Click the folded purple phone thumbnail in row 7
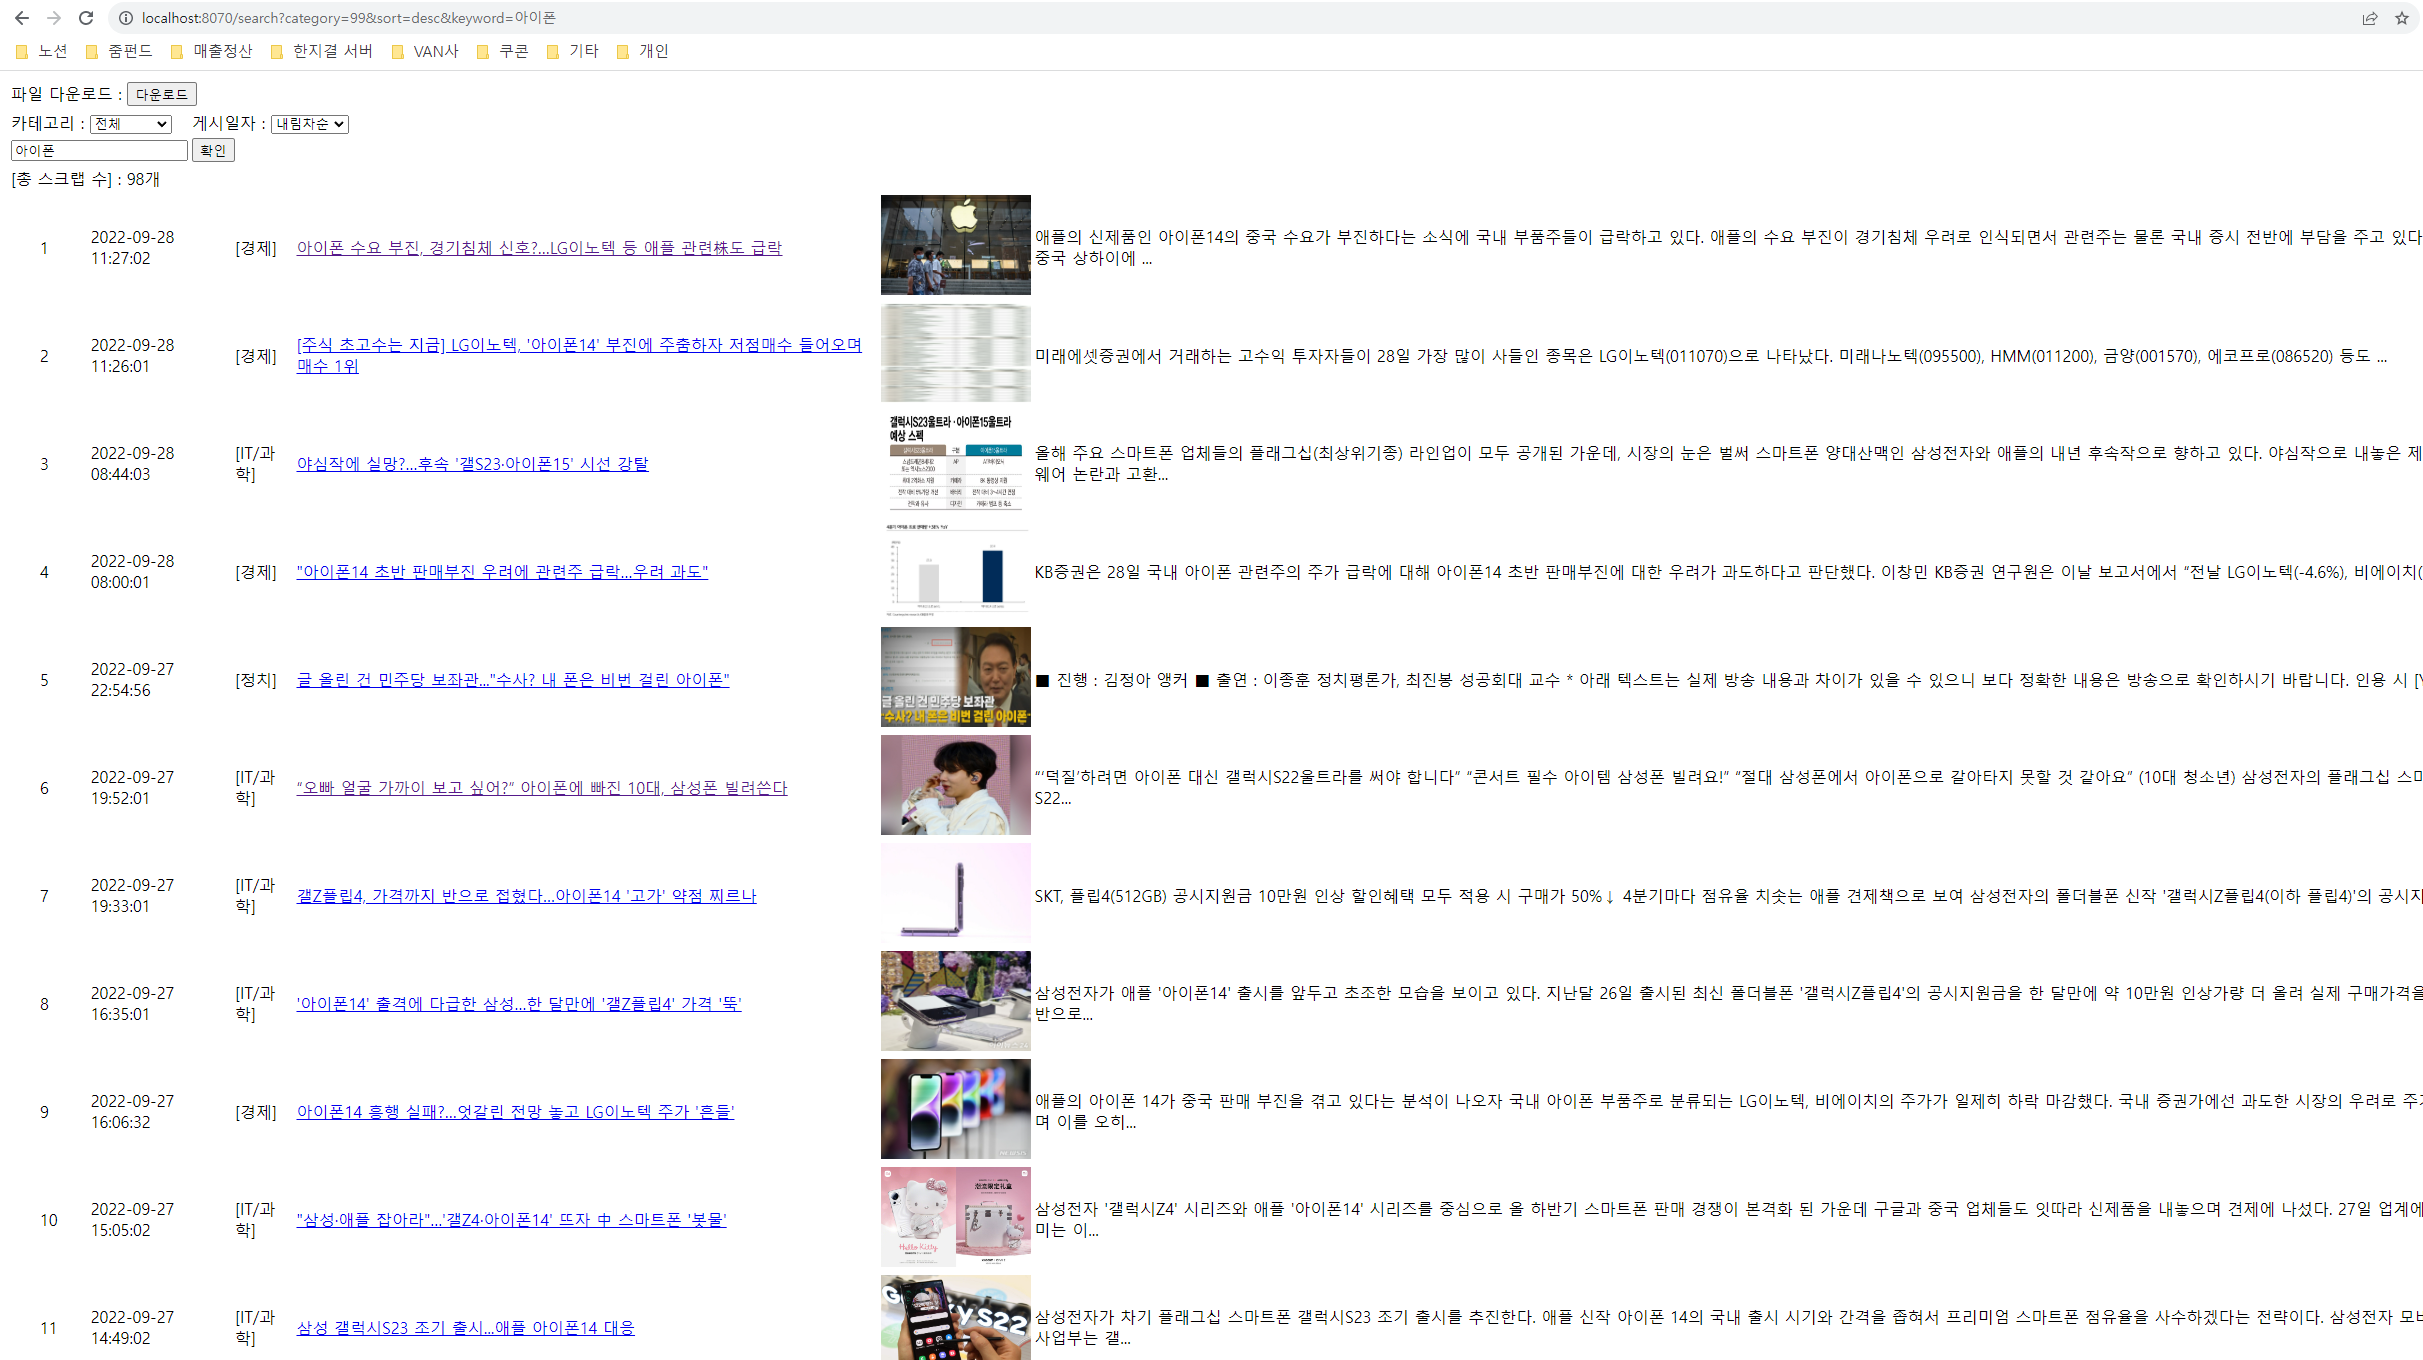2423x1360 pixels. pos(955,893)
